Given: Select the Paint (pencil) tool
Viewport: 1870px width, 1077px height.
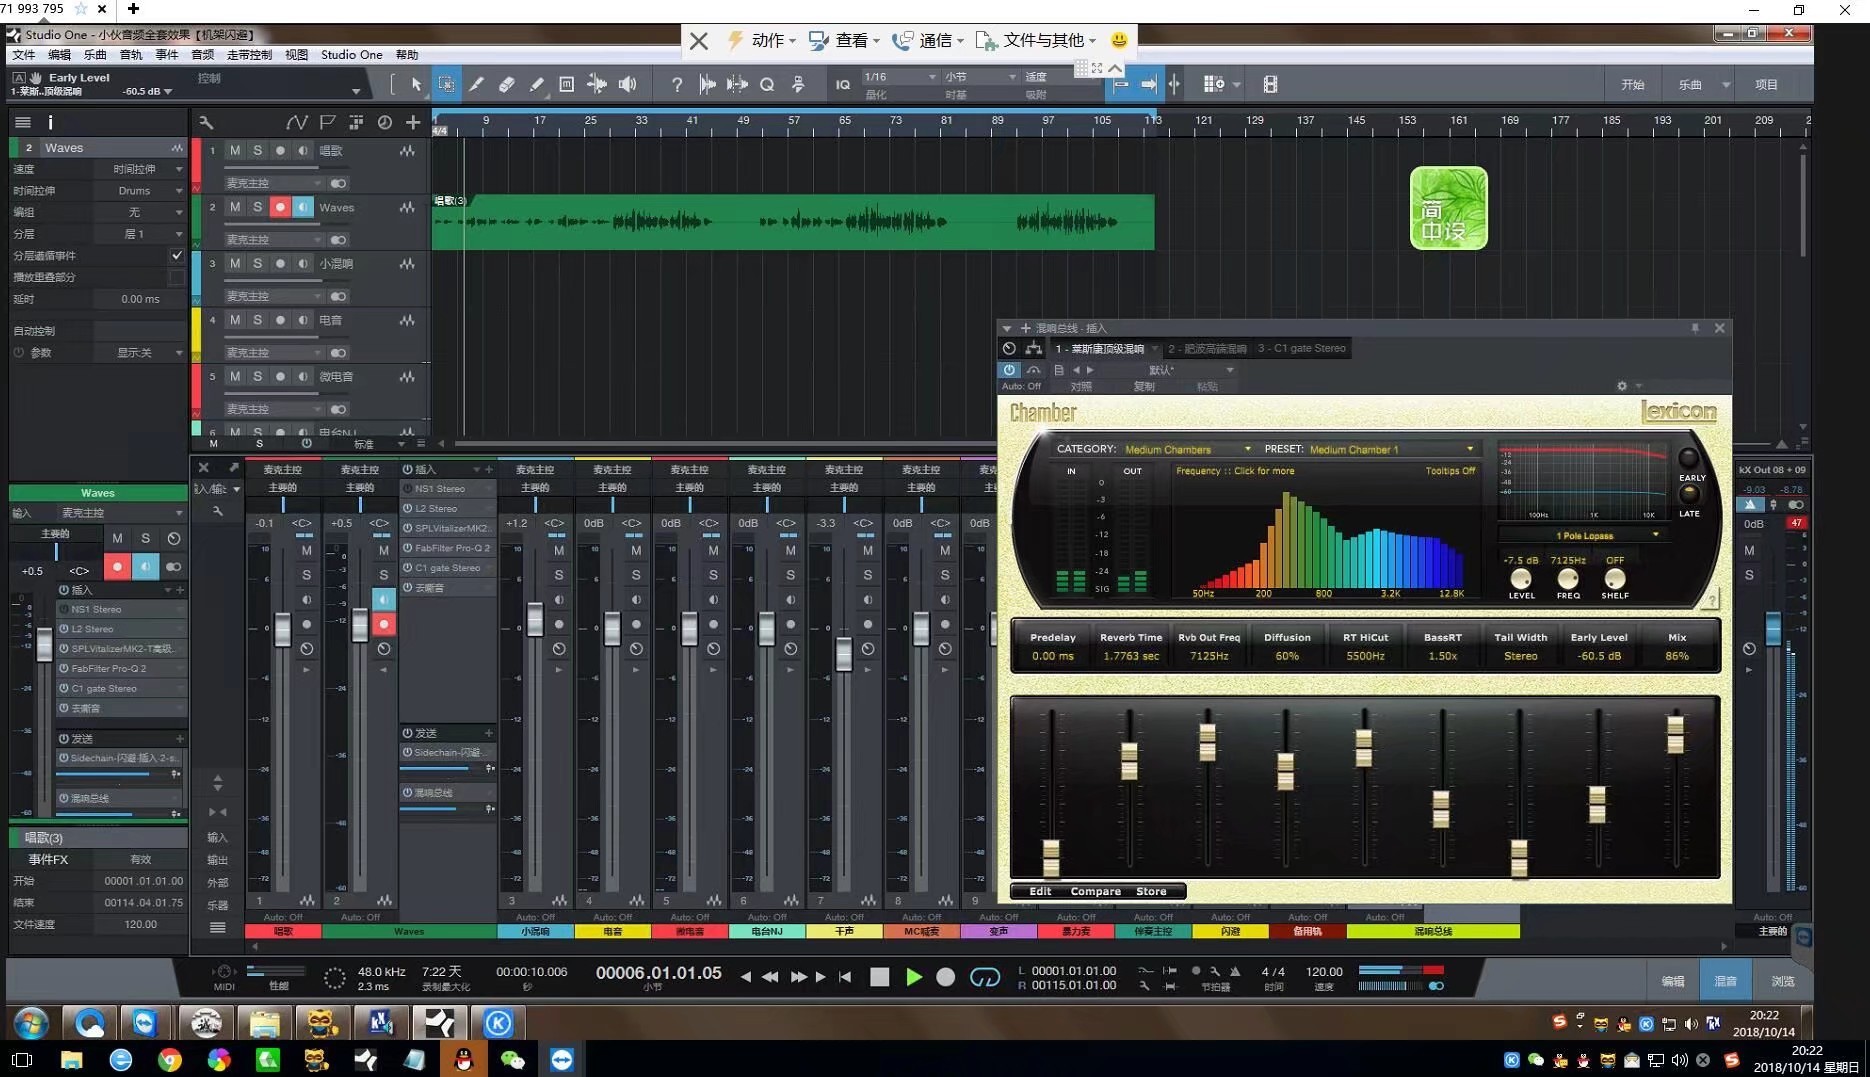Looking at the screenshot, I should tap(536, 85).
